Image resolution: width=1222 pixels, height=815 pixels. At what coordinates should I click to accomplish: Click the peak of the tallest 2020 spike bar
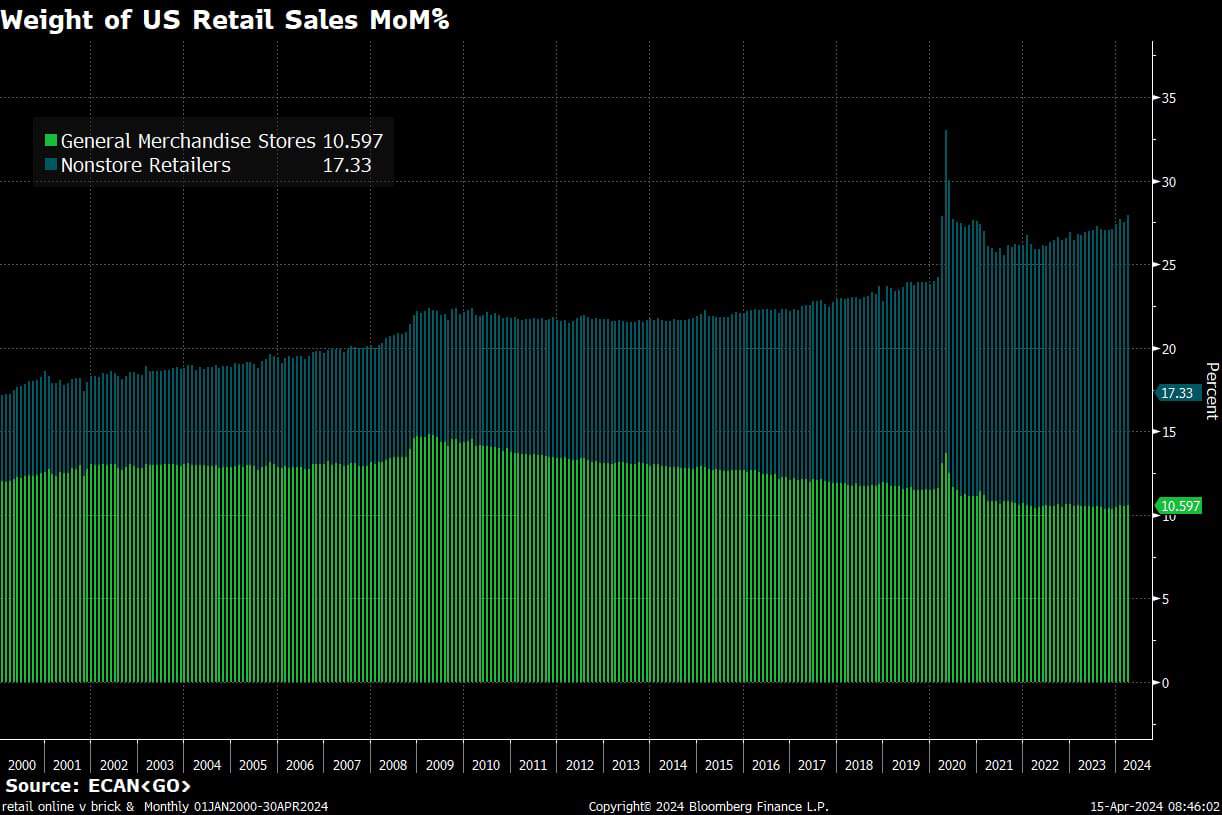tap(946, 132)
